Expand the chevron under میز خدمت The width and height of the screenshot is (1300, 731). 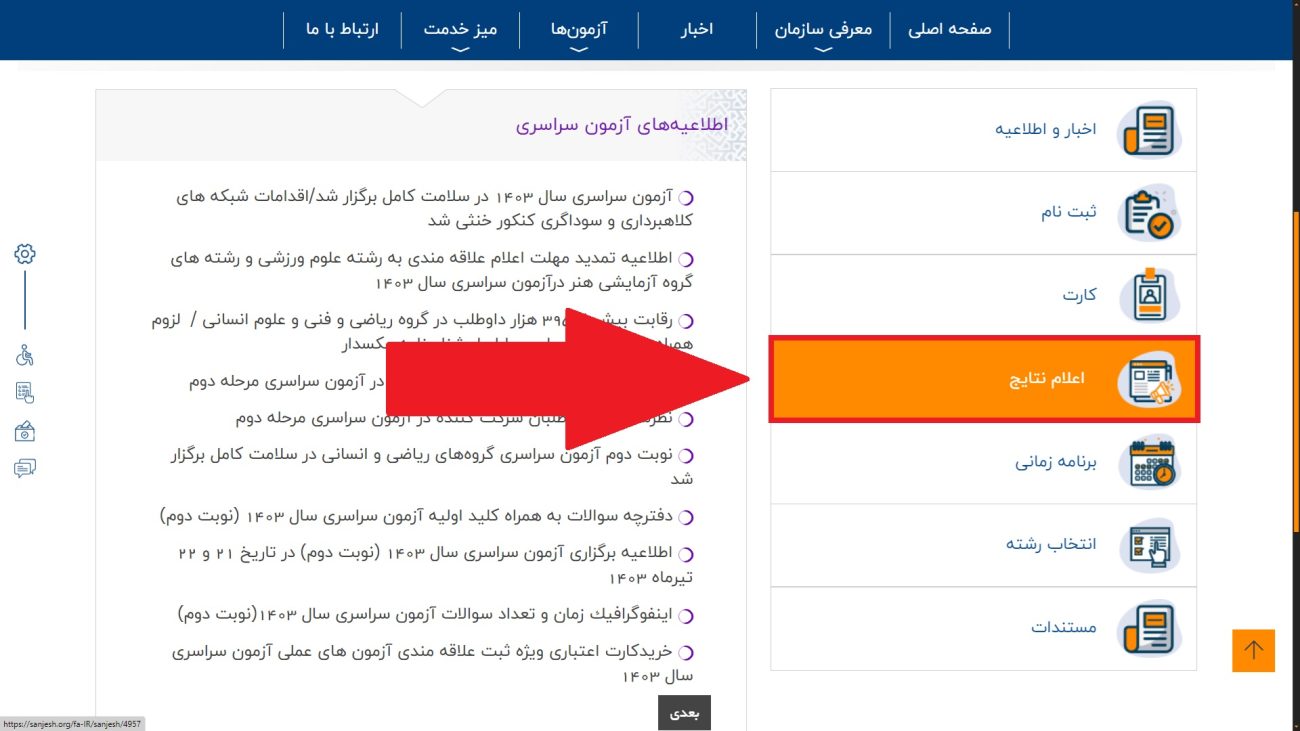pos(460,49)
